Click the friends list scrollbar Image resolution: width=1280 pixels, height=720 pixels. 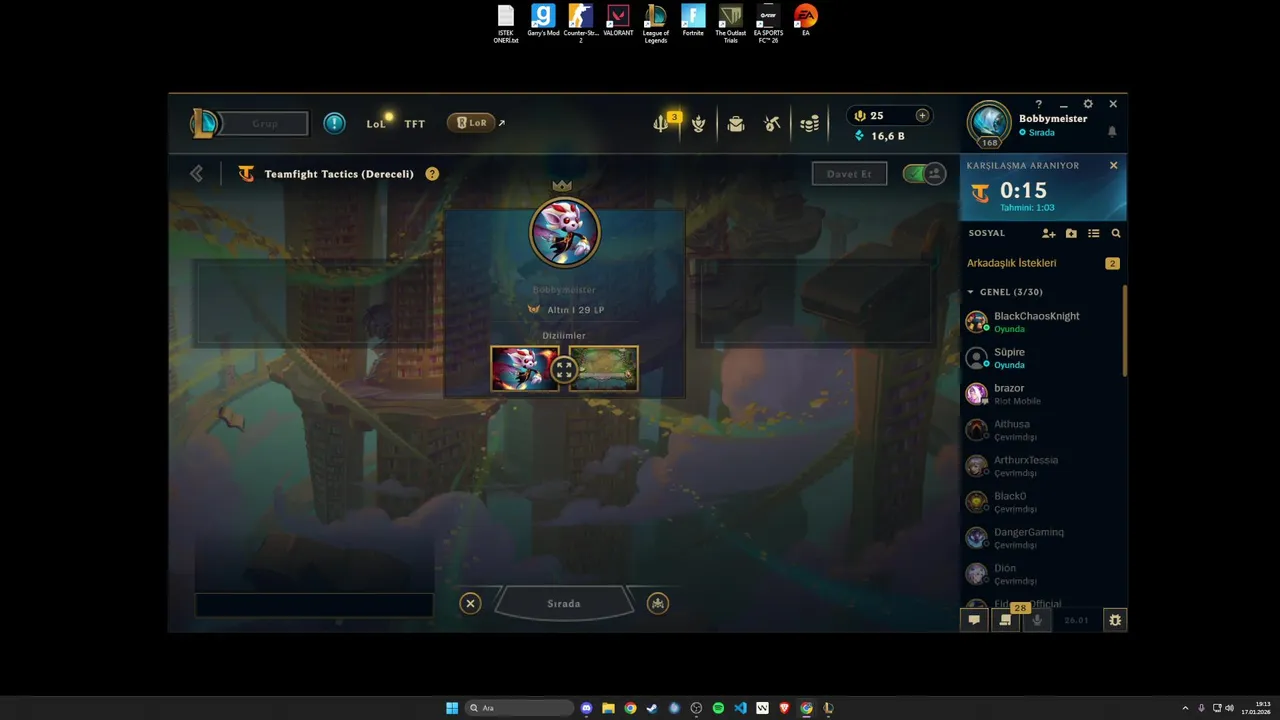[1125, 330]
